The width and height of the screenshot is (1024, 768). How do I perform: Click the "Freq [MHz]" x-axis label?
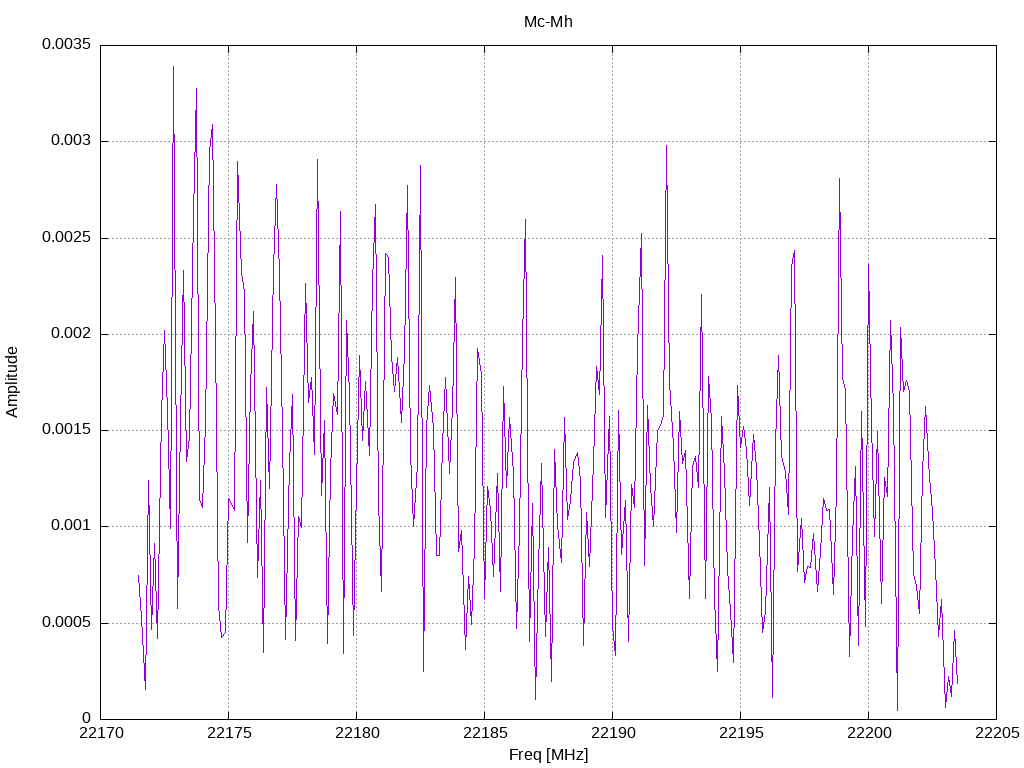pyautogui.click(x=548, y=755)
